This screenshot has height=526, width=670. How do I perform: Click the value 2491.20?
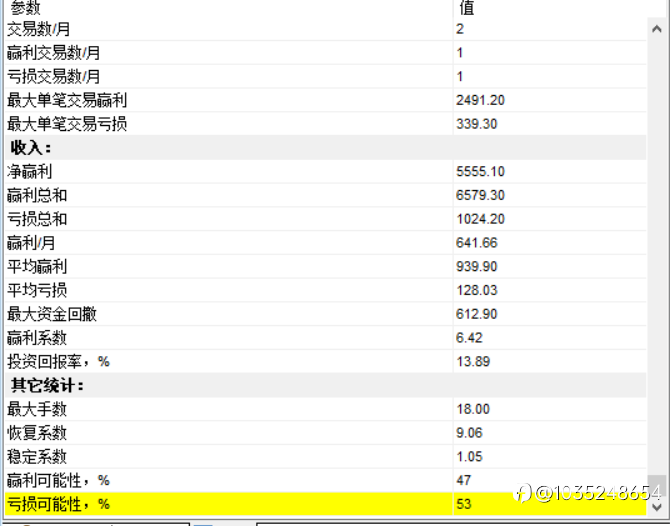(x=480, y=100)
